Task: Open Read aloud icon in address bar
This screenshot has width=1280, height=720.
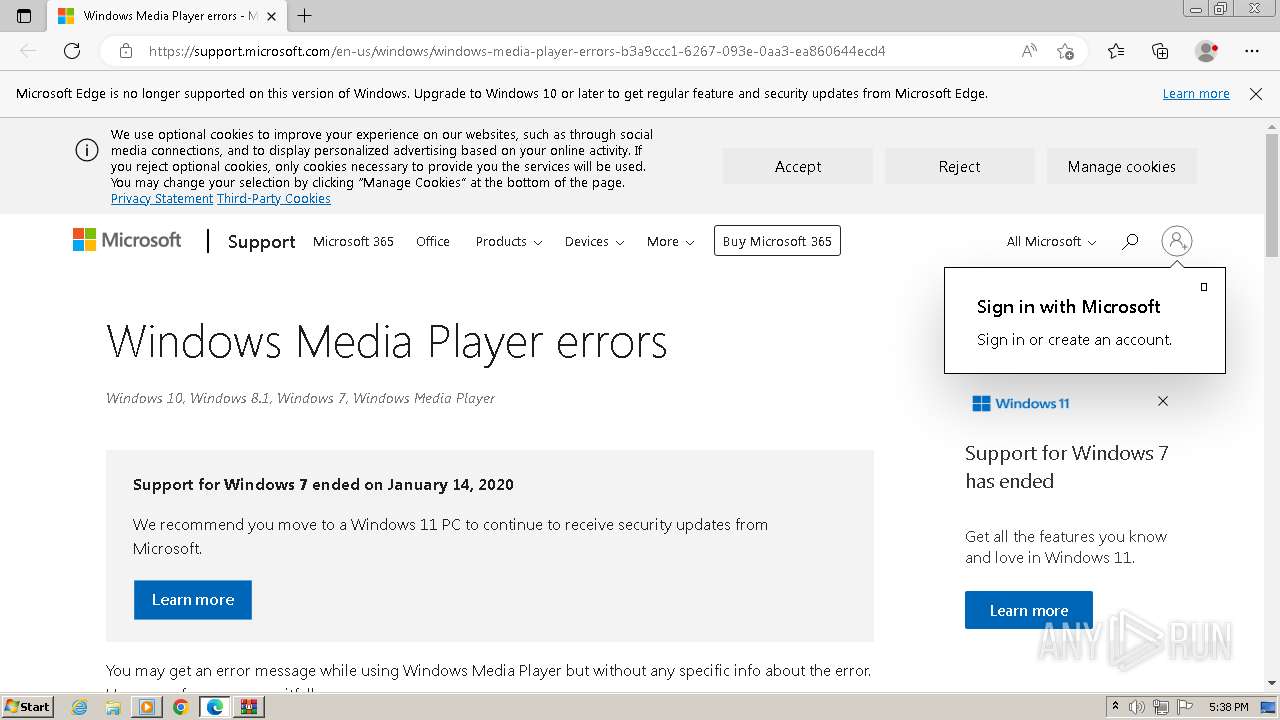Action: click(1029, 51)
